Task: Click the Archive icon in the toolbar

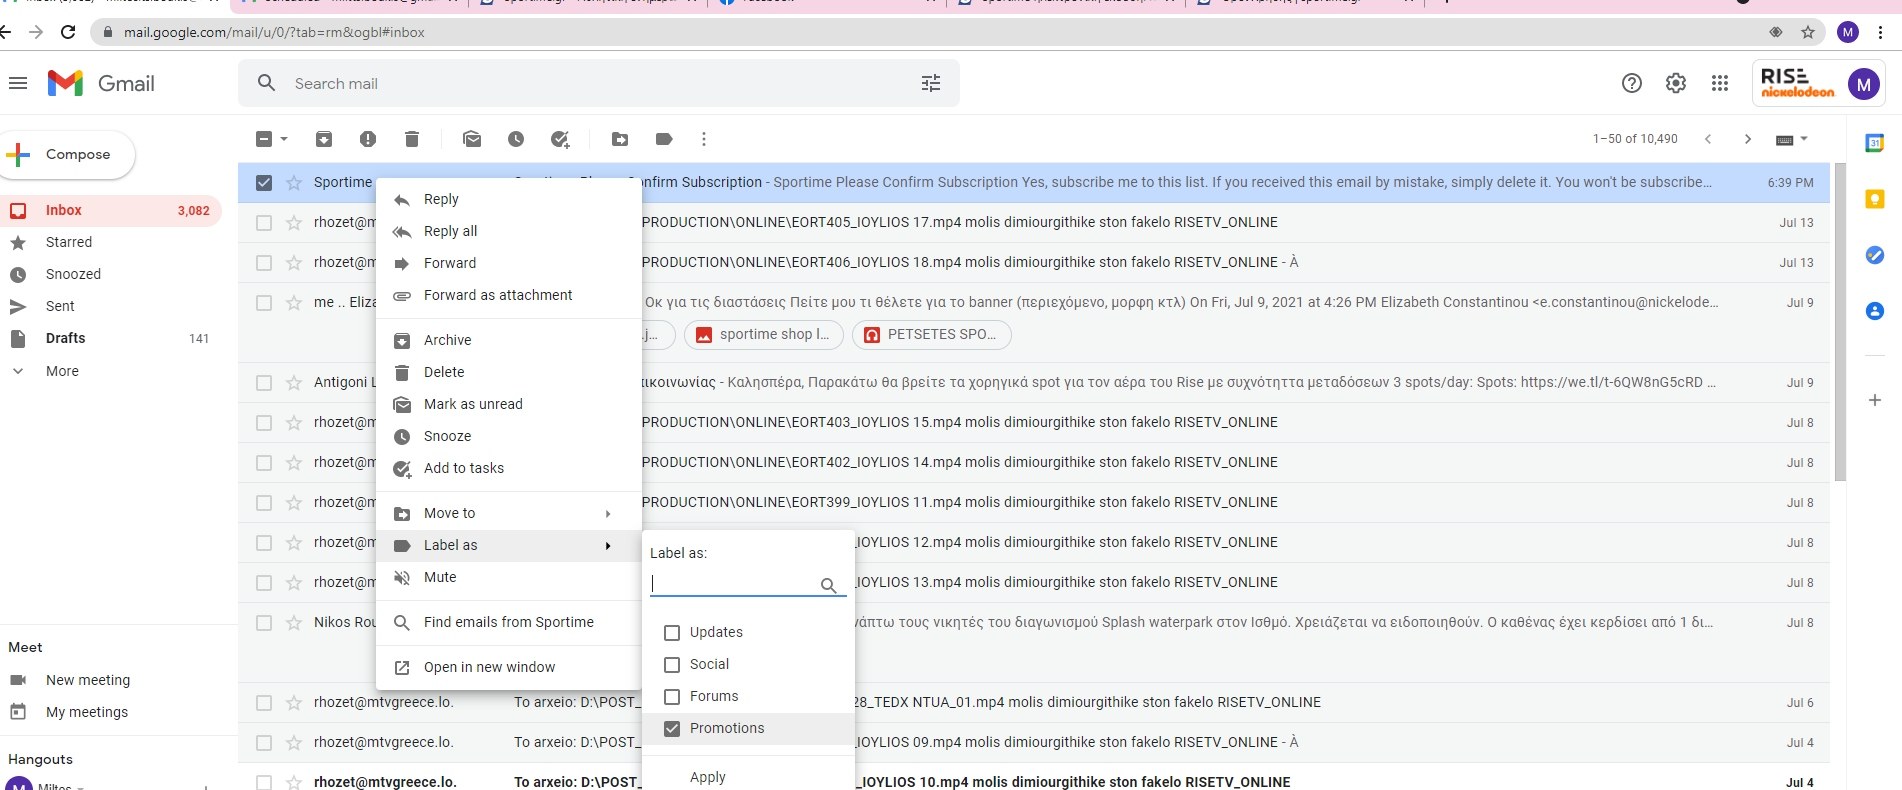Action: [x=324, y=139]
